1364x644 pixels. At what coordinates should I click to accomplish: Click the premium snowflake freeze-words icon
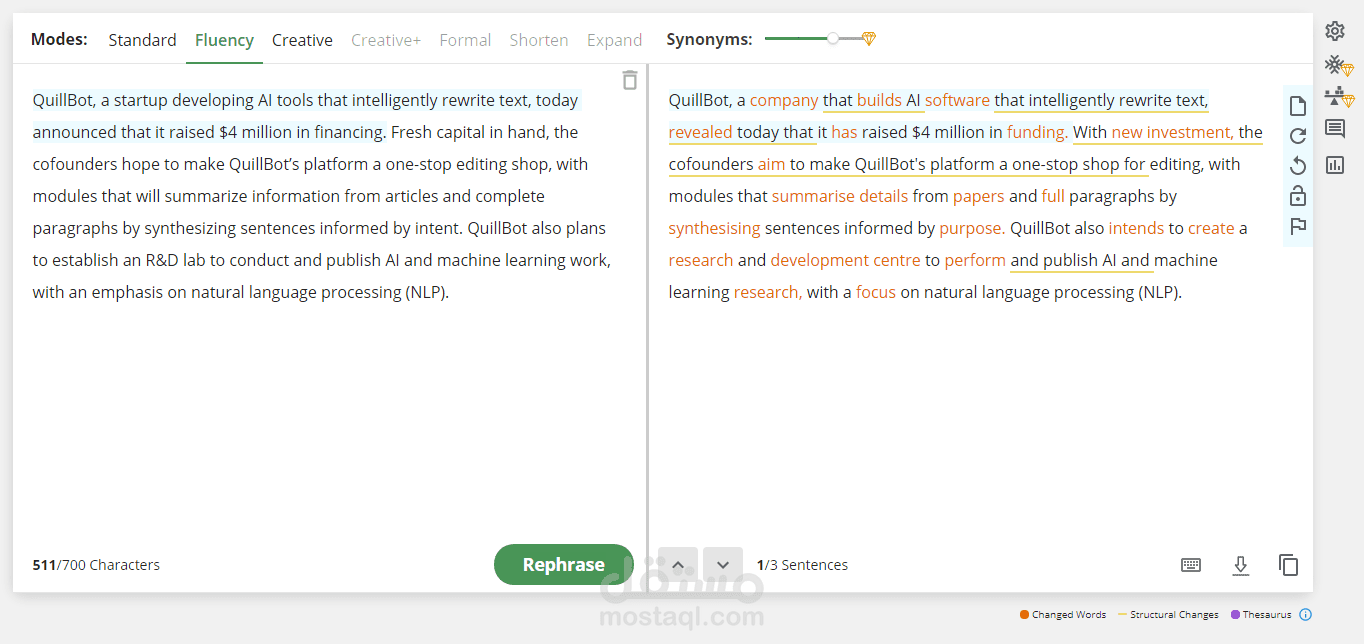1337,66
